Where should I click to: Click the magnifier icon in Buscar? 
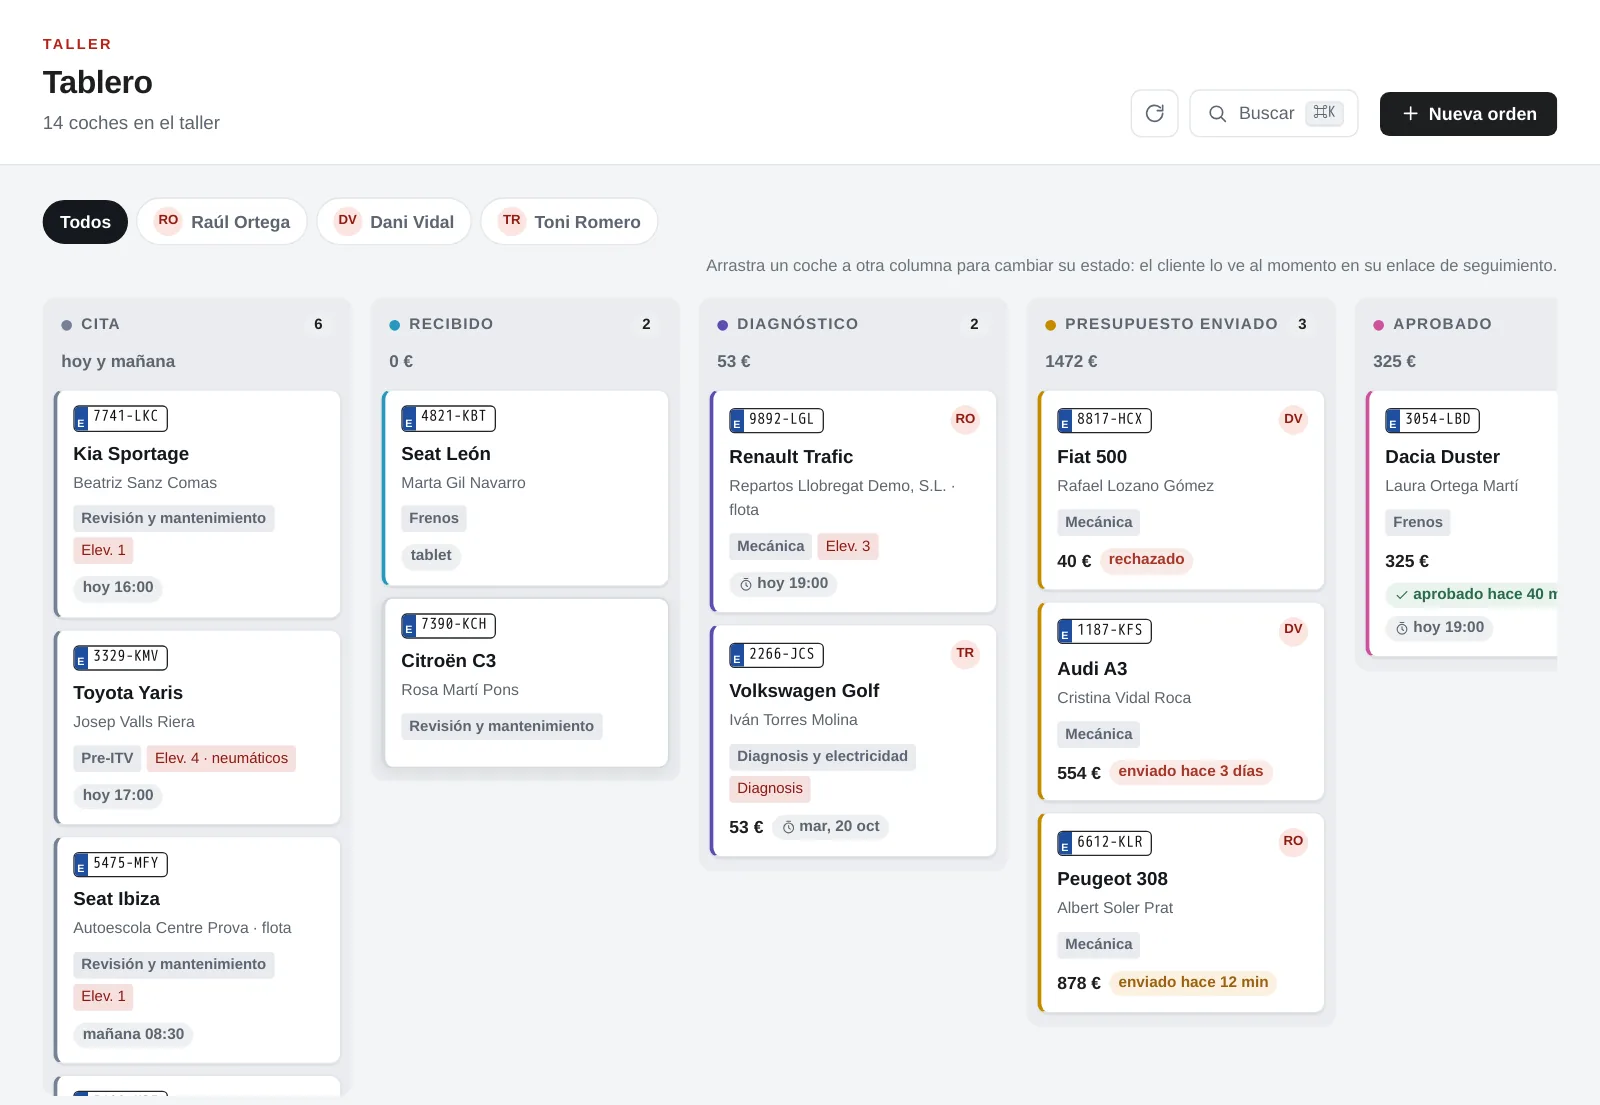[1217, 114]
